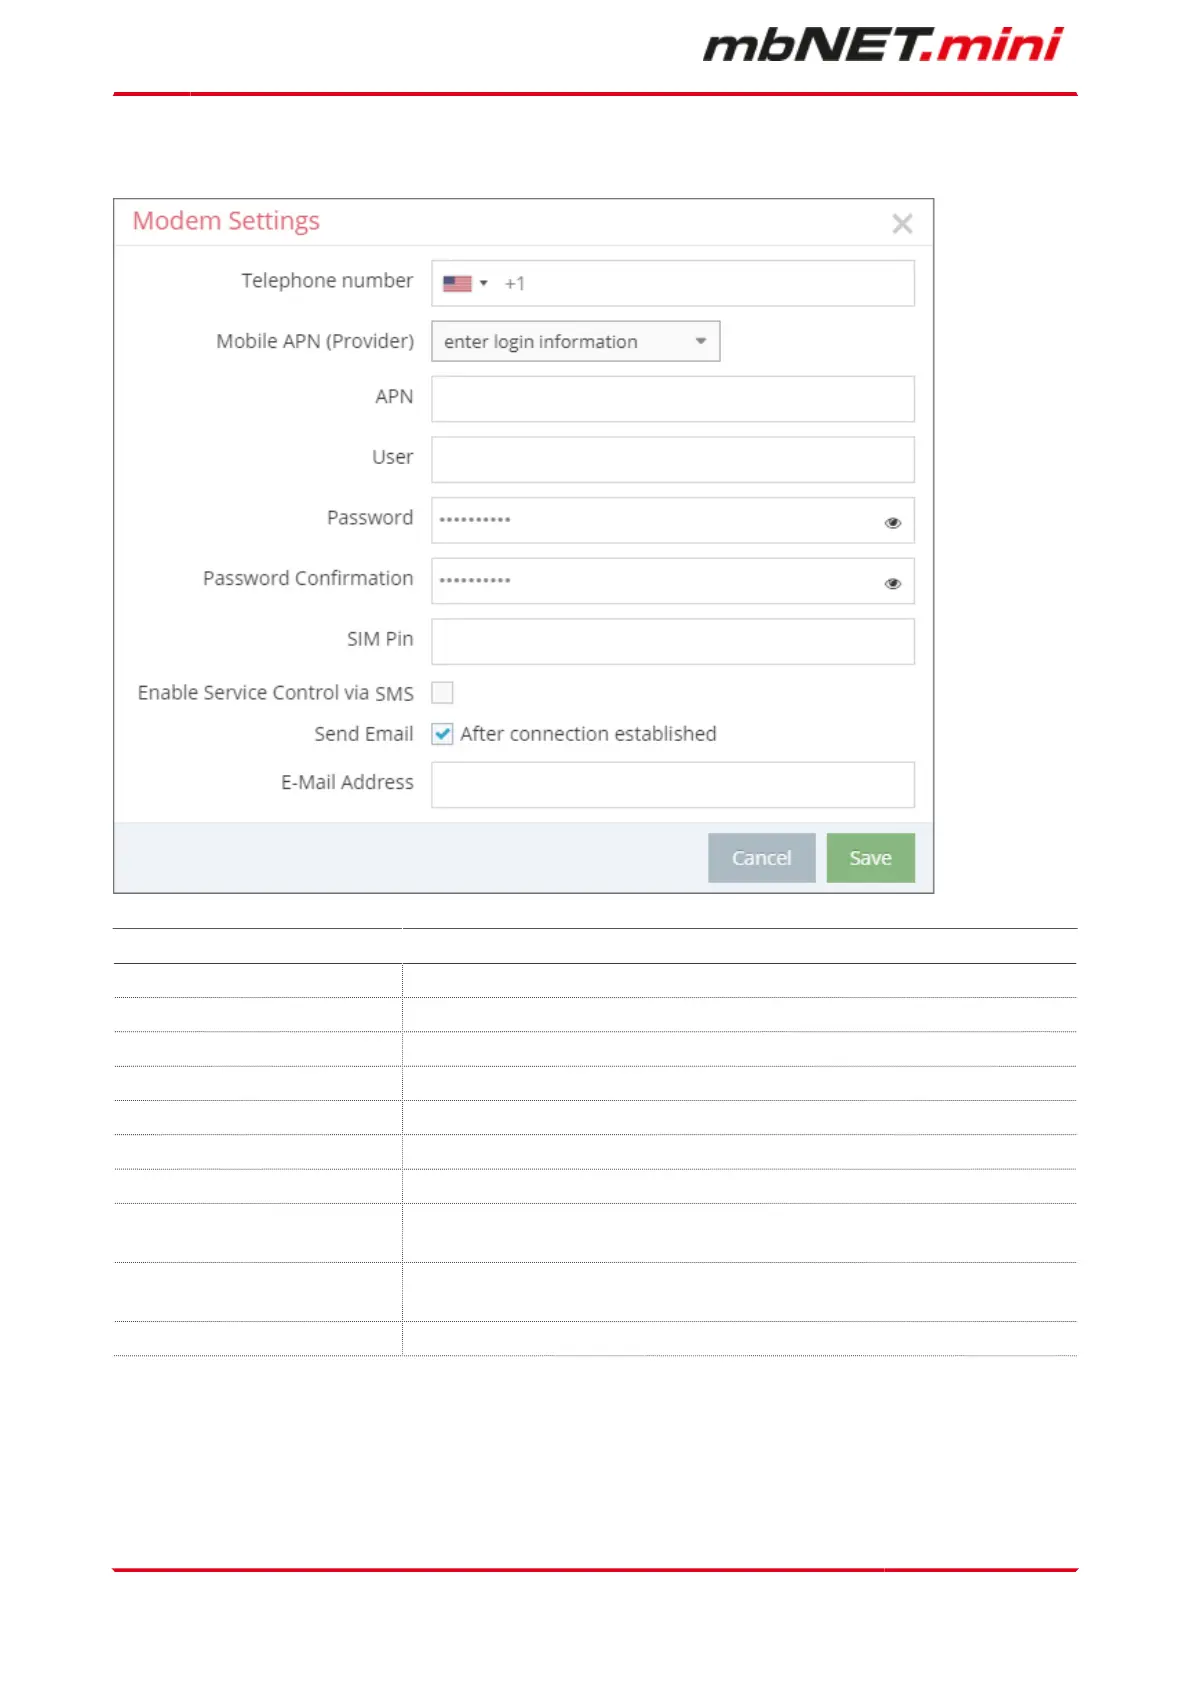Close the Modem Settings dialog
This screenshot has width=1191, height=1684.
coord(902,224)
